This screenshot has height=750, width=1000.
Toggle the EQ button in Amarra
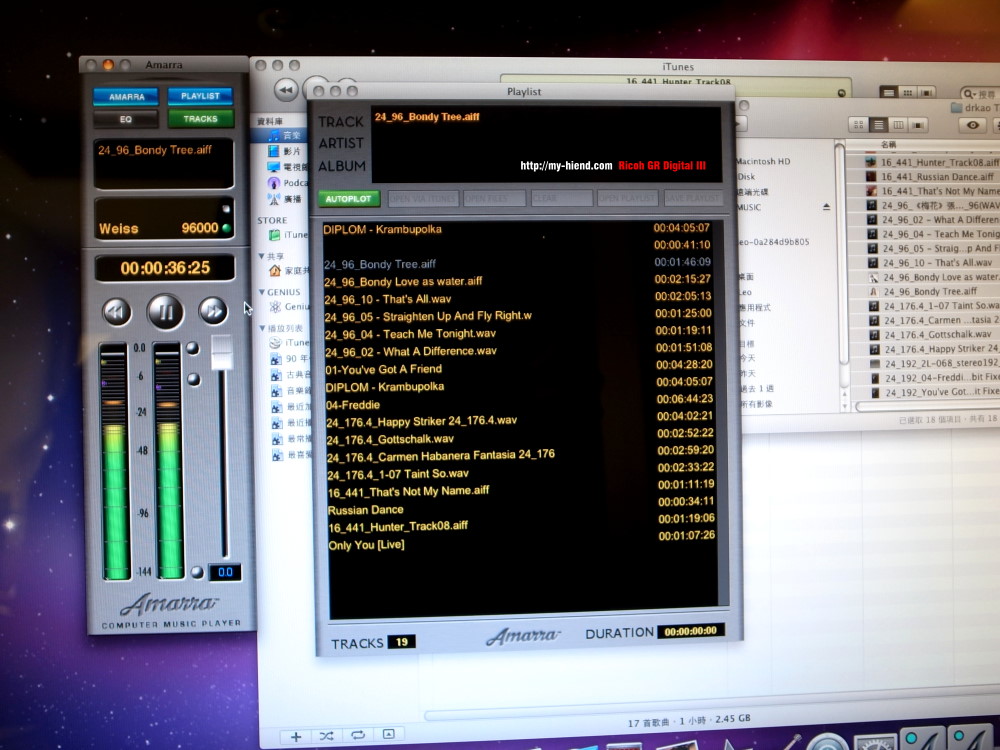tap(126, 119)
